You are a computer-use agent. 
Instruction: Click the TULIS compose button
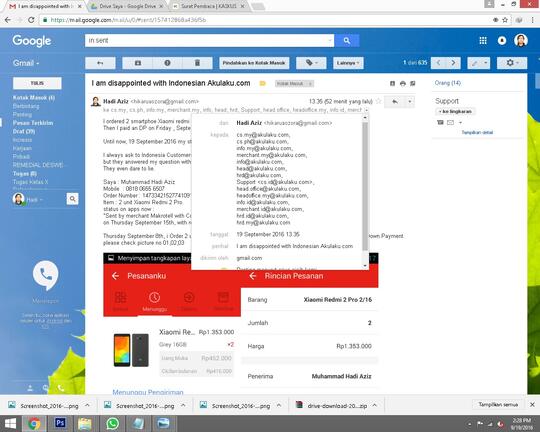(37, 83)
